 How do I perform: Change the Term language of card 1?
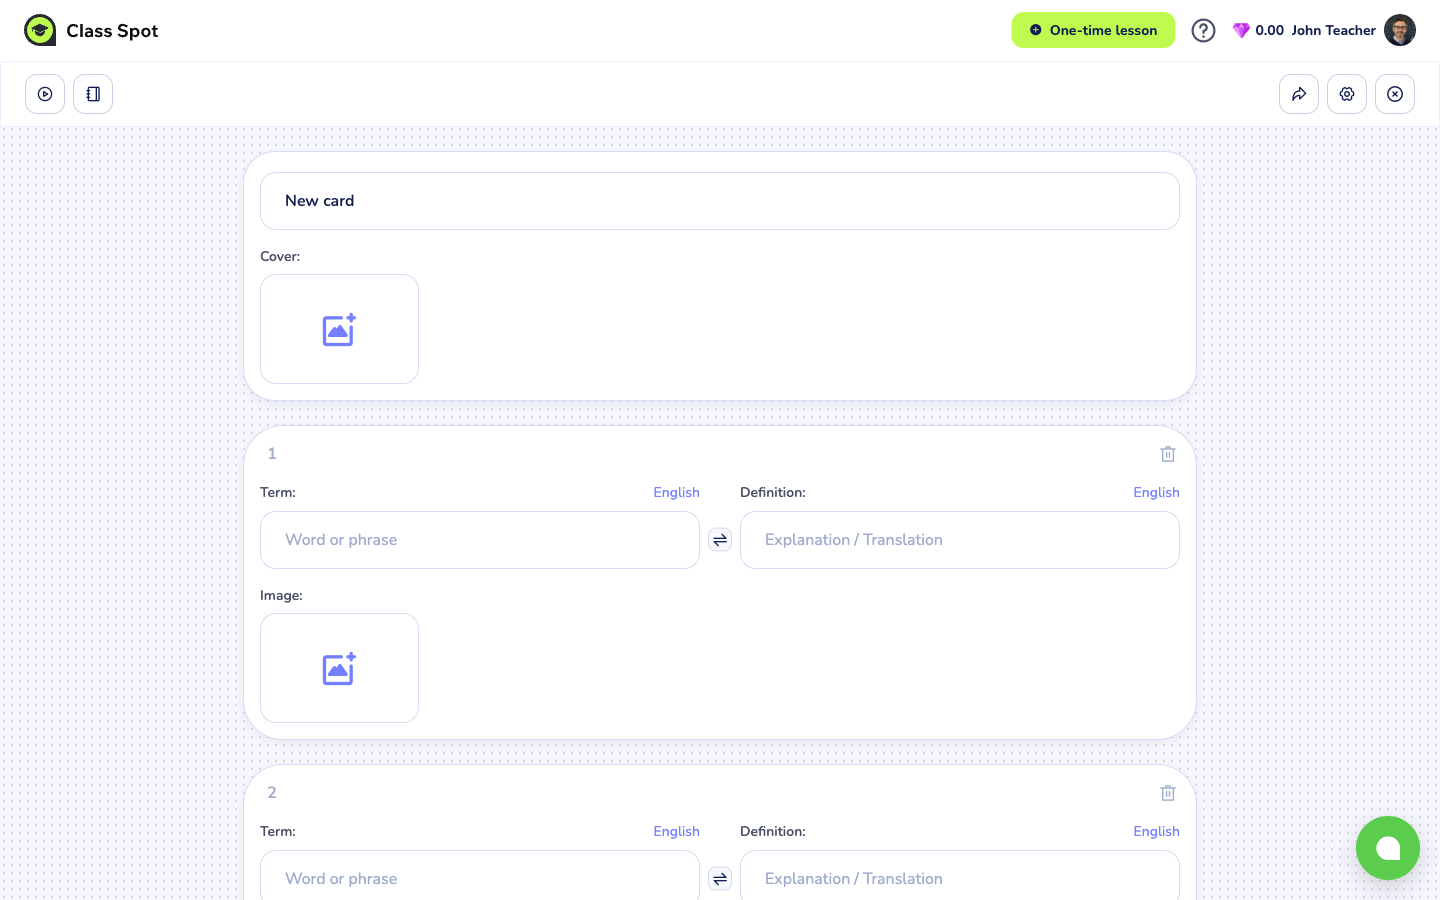(x=676, y=492)
